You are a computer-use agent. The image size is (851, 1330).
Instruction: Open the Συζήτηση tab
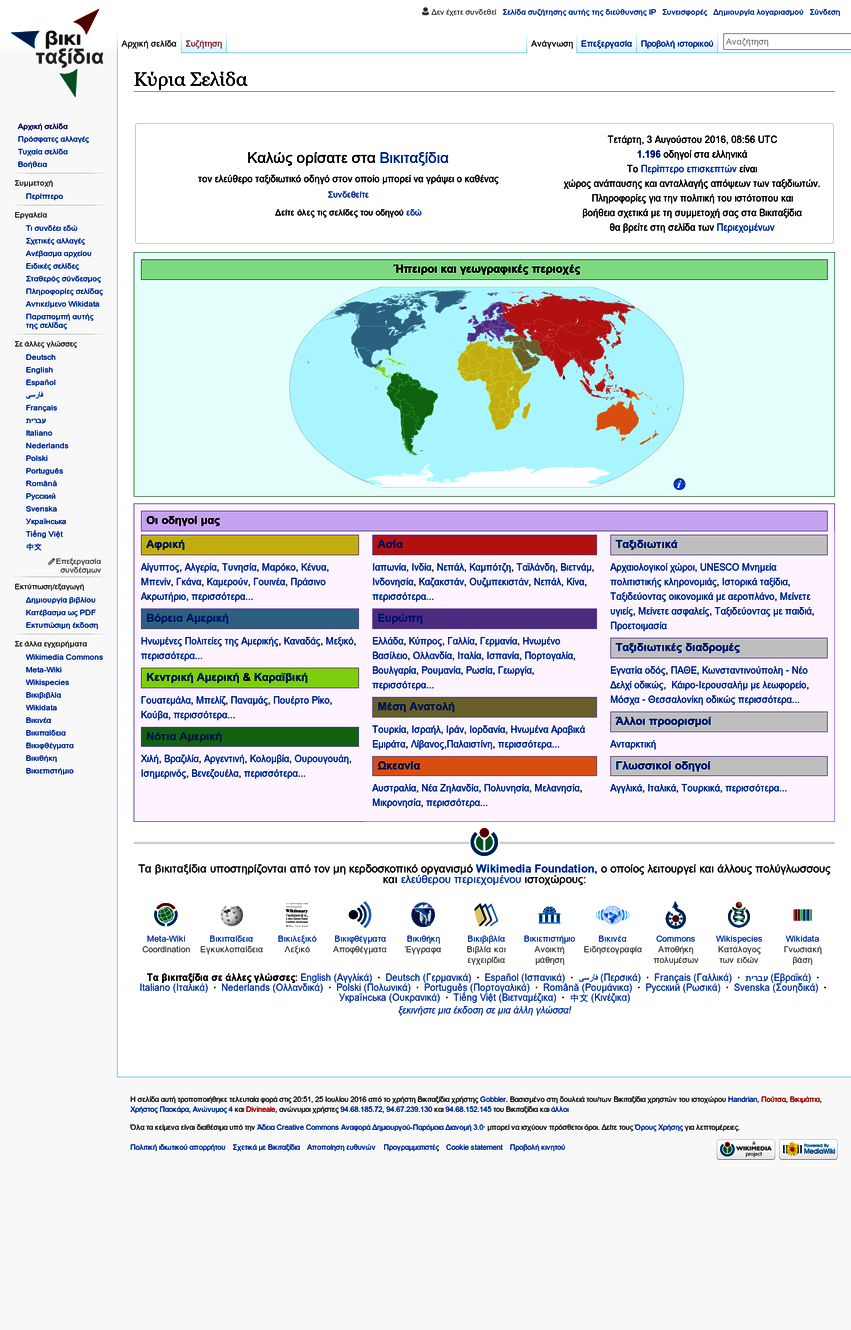pyautogui.click(x=203, y=44)
